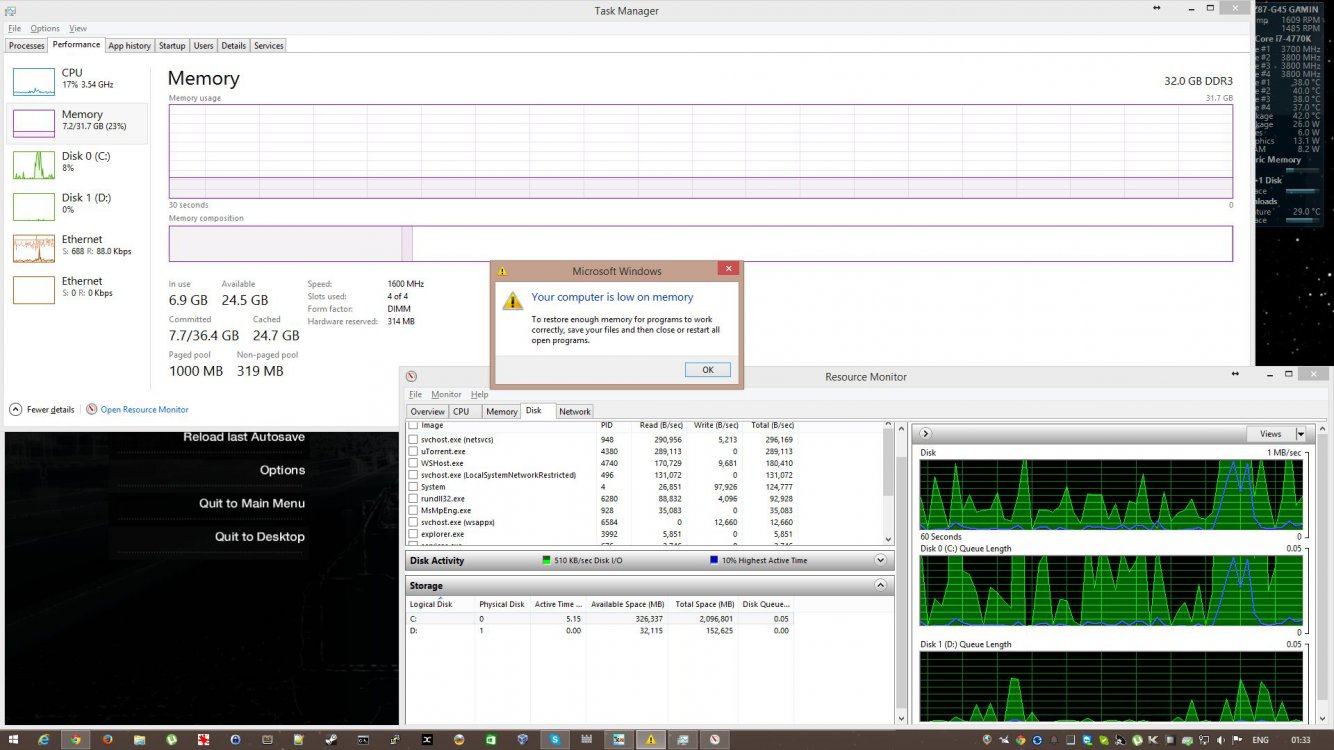The image size is (1334, 750).
Task: Open Firefox from the taskbar
Action: [x=107, y=740]
